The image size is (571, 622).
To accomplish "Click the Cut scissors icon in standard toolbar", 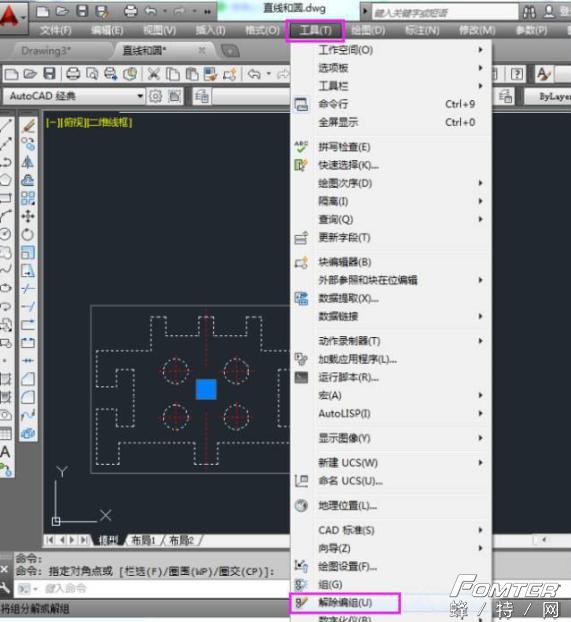I will pyautogui.click(x=154, y=74).
